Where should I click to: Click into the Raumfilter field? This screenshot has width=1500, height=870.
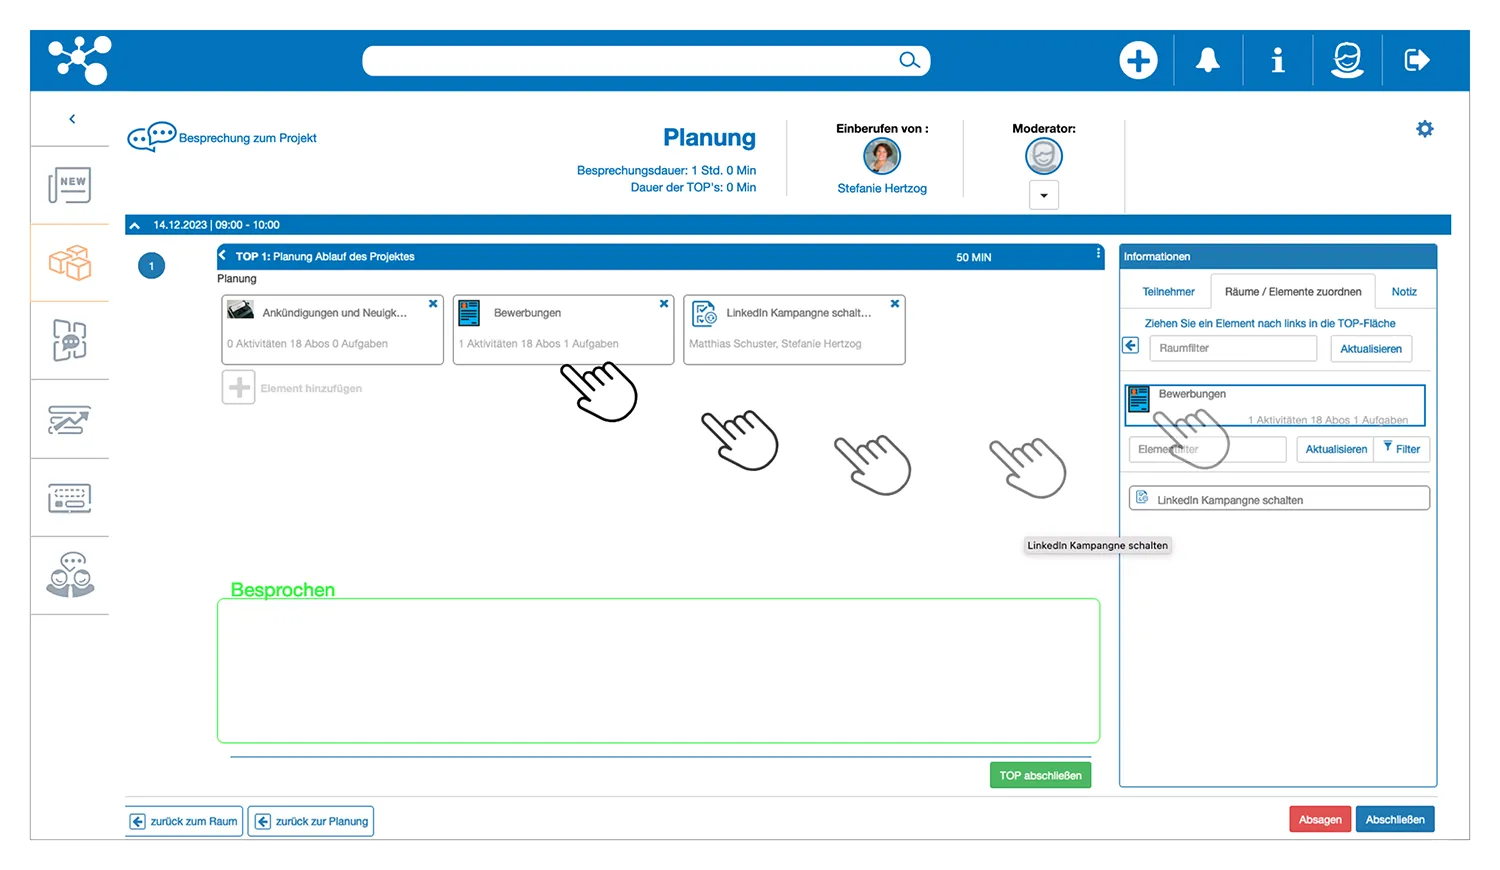coord(1233,348)
